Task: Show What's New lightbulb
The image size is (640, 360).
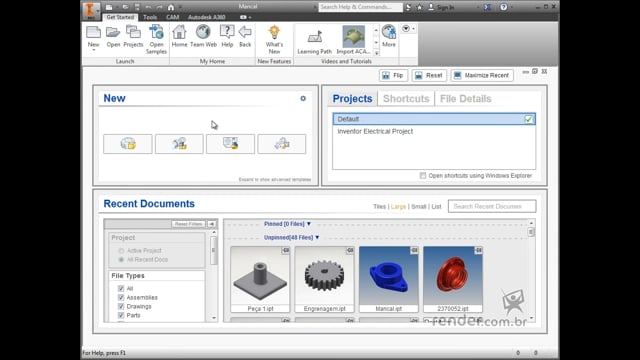Action: click(x=274, y=39)
